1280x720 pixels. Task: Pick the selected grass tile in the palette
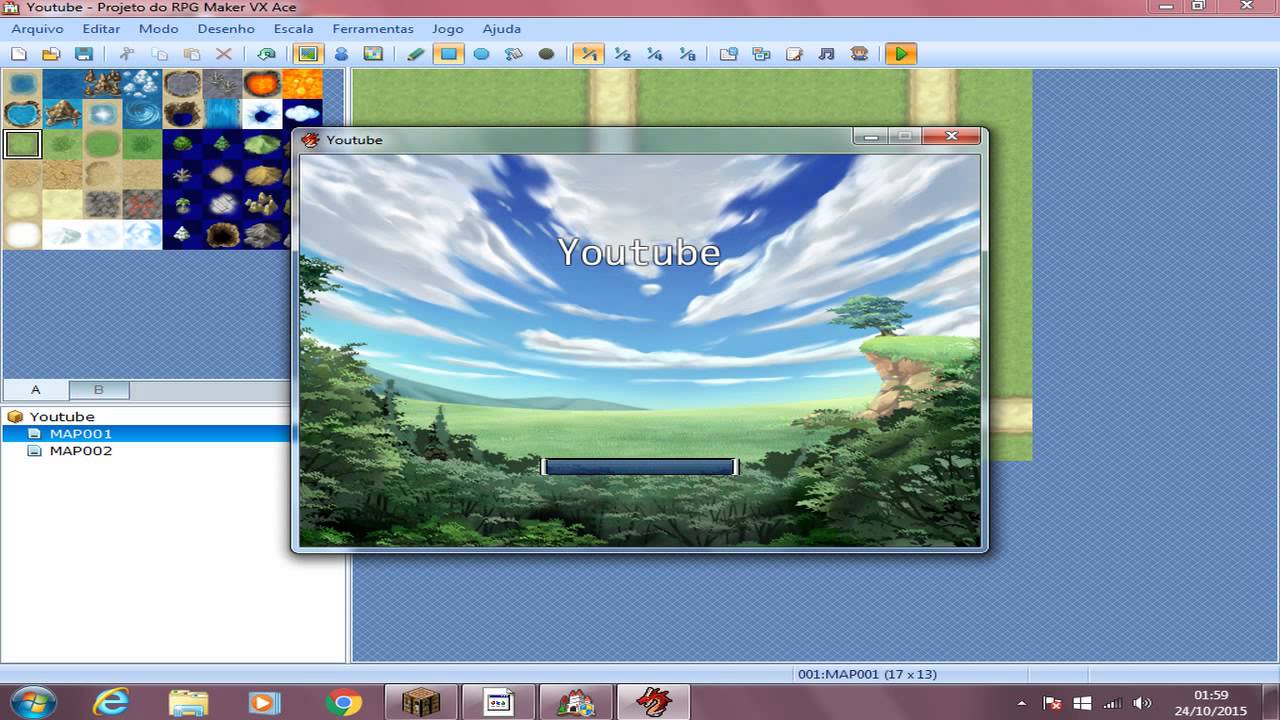22,144
